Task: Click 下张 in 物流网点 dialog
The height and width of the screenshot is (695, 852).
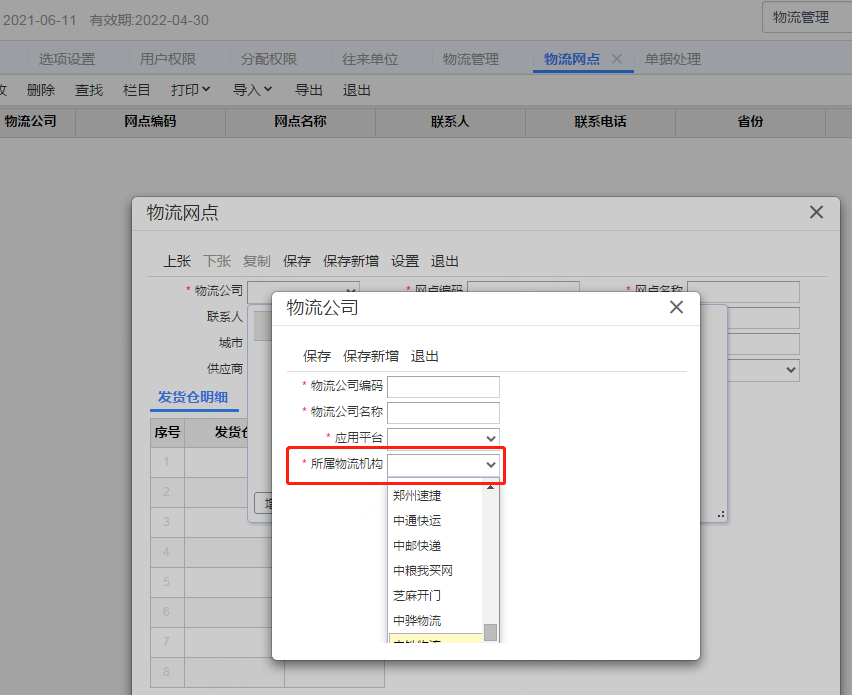Action: 217,261
